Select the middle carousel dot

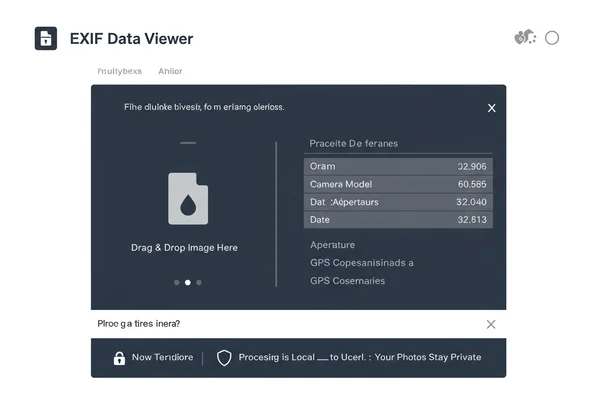coord(188,283)
